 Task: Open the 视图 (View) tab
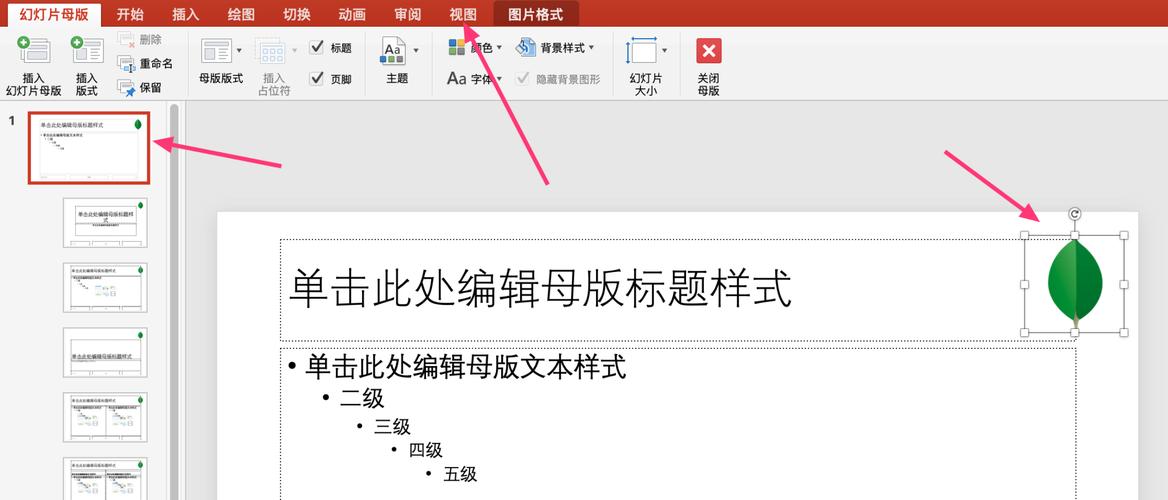pyautogui.click(x=463, y=14)
